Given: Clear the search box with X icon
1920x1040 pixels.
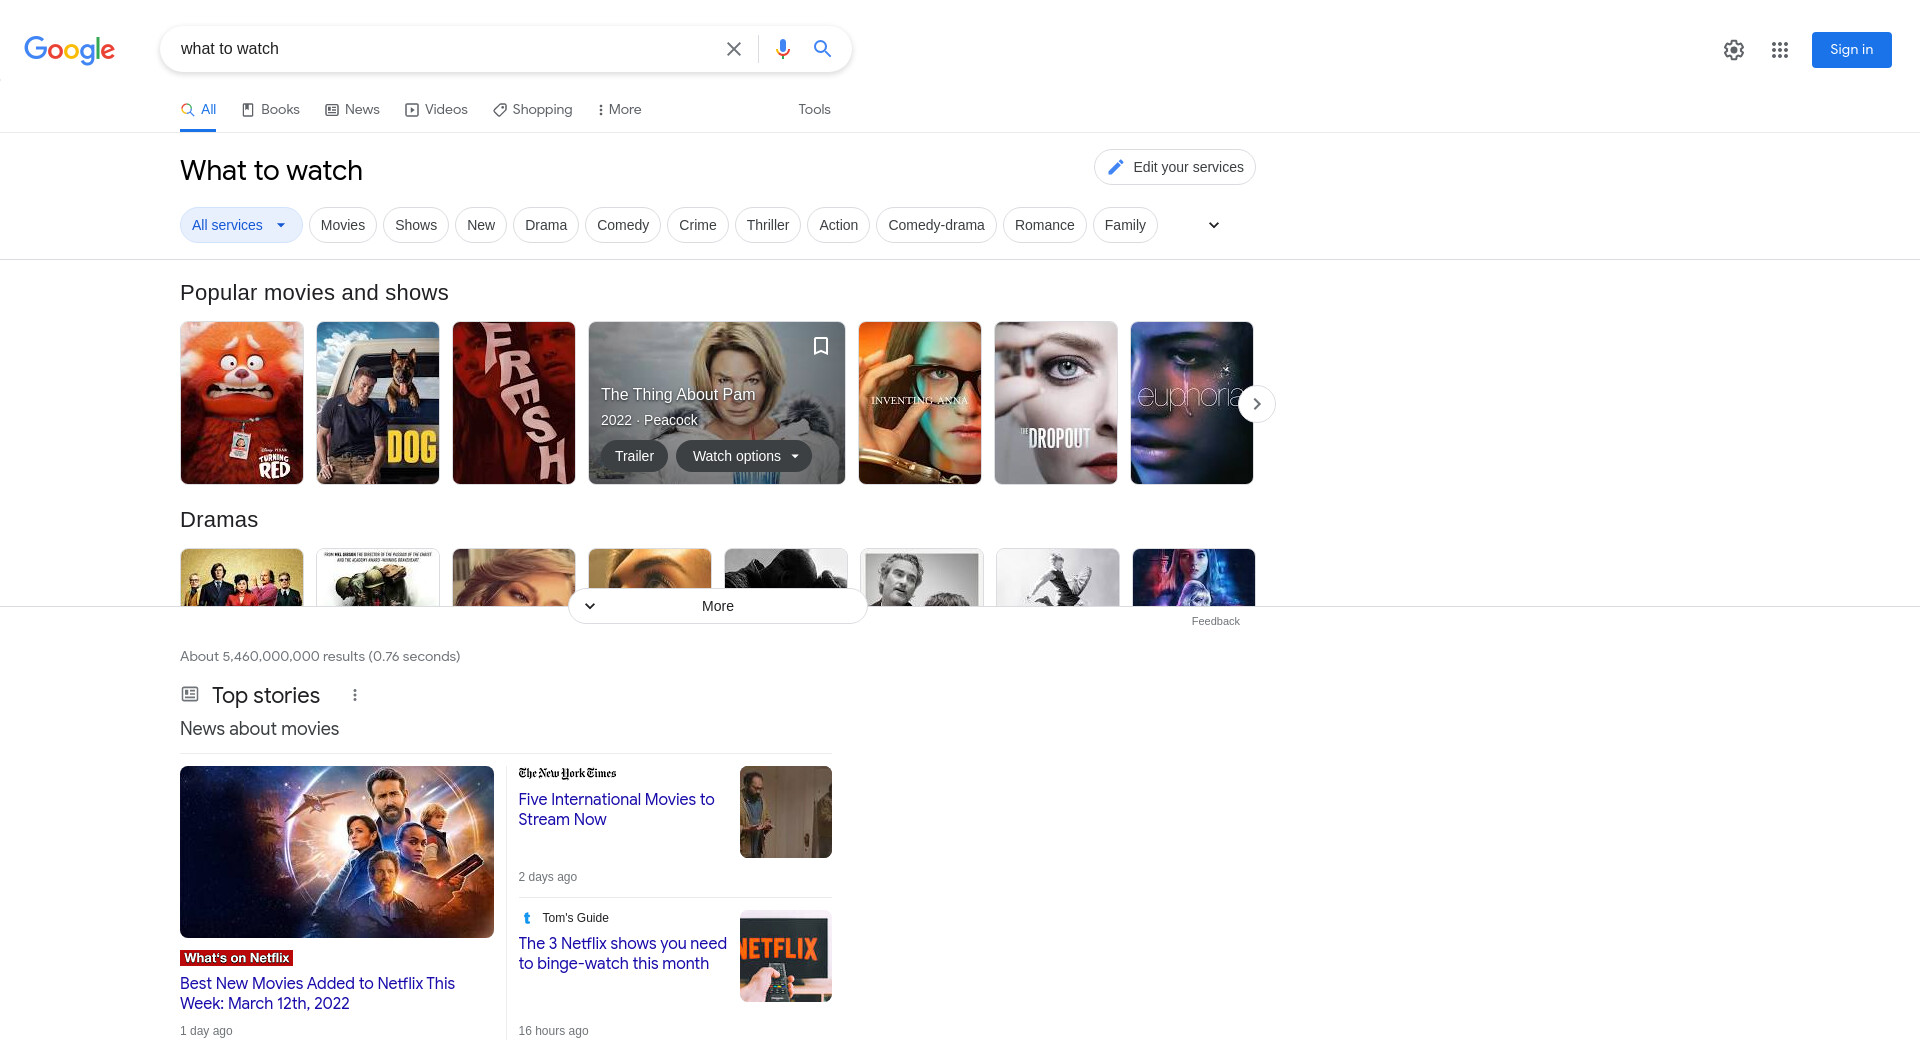Looking at the screenshot, I should click(x=733, y=49).
